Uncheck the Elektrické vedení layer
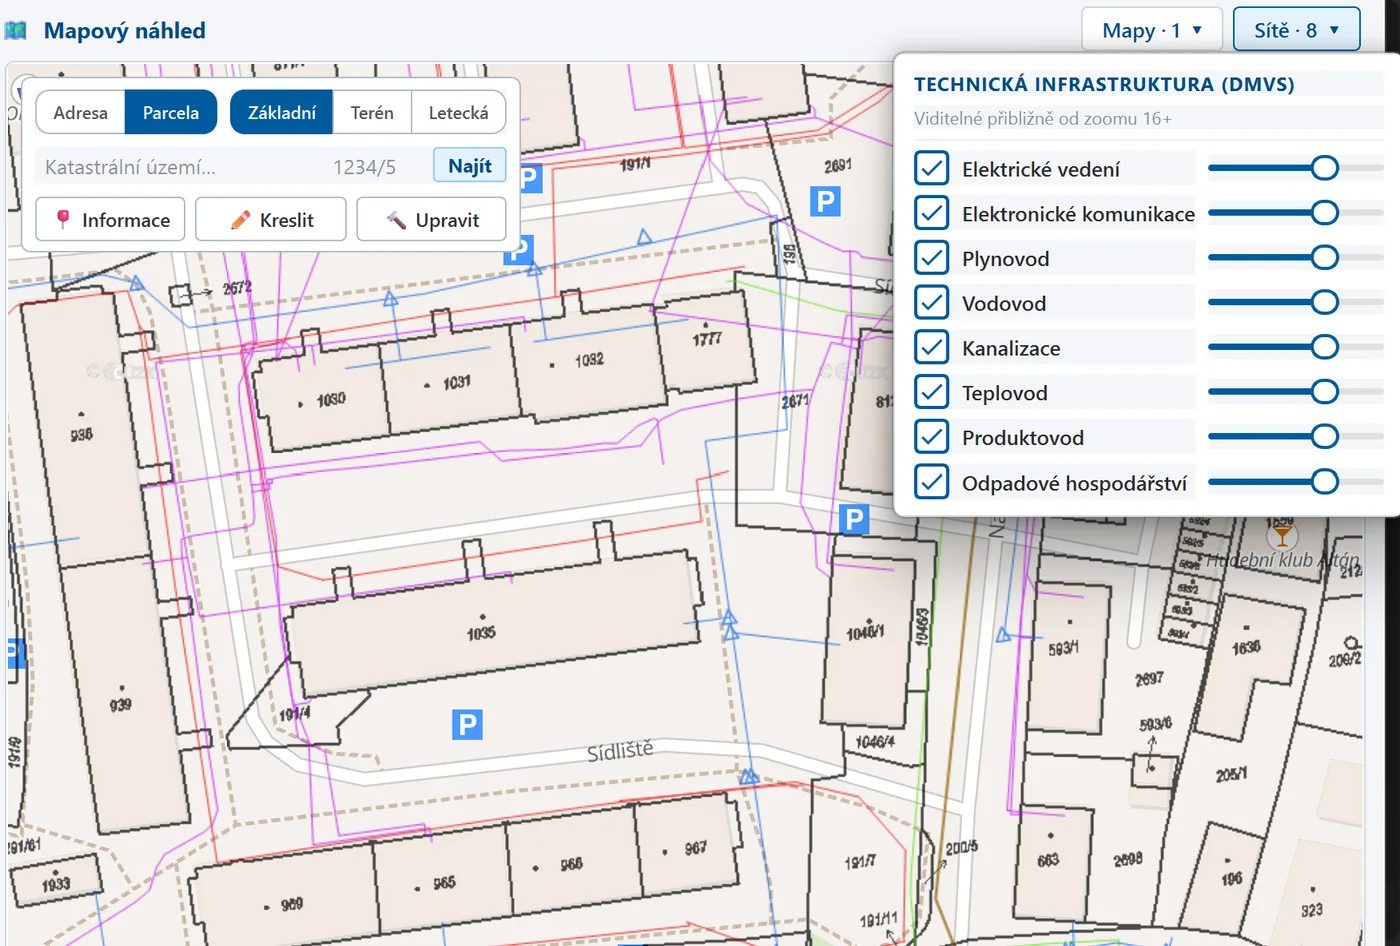 932,168
